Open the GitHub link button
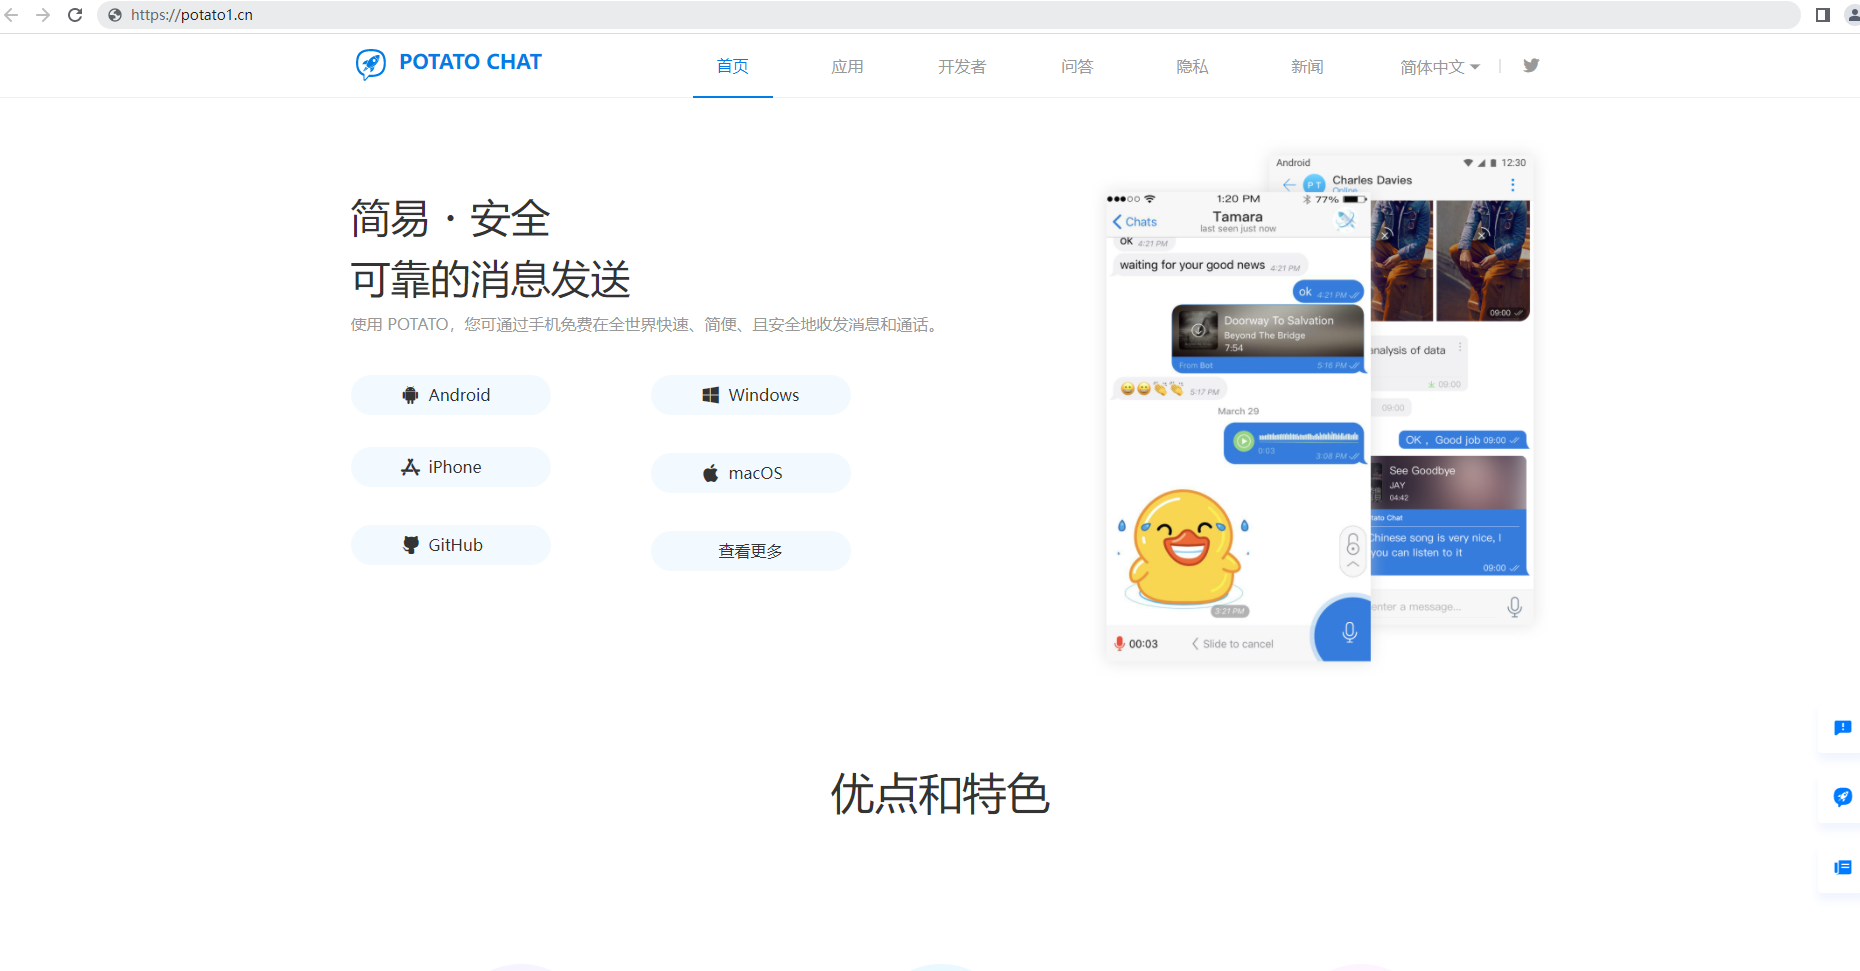Screen dimensions: 1860x971 point(450,545)
